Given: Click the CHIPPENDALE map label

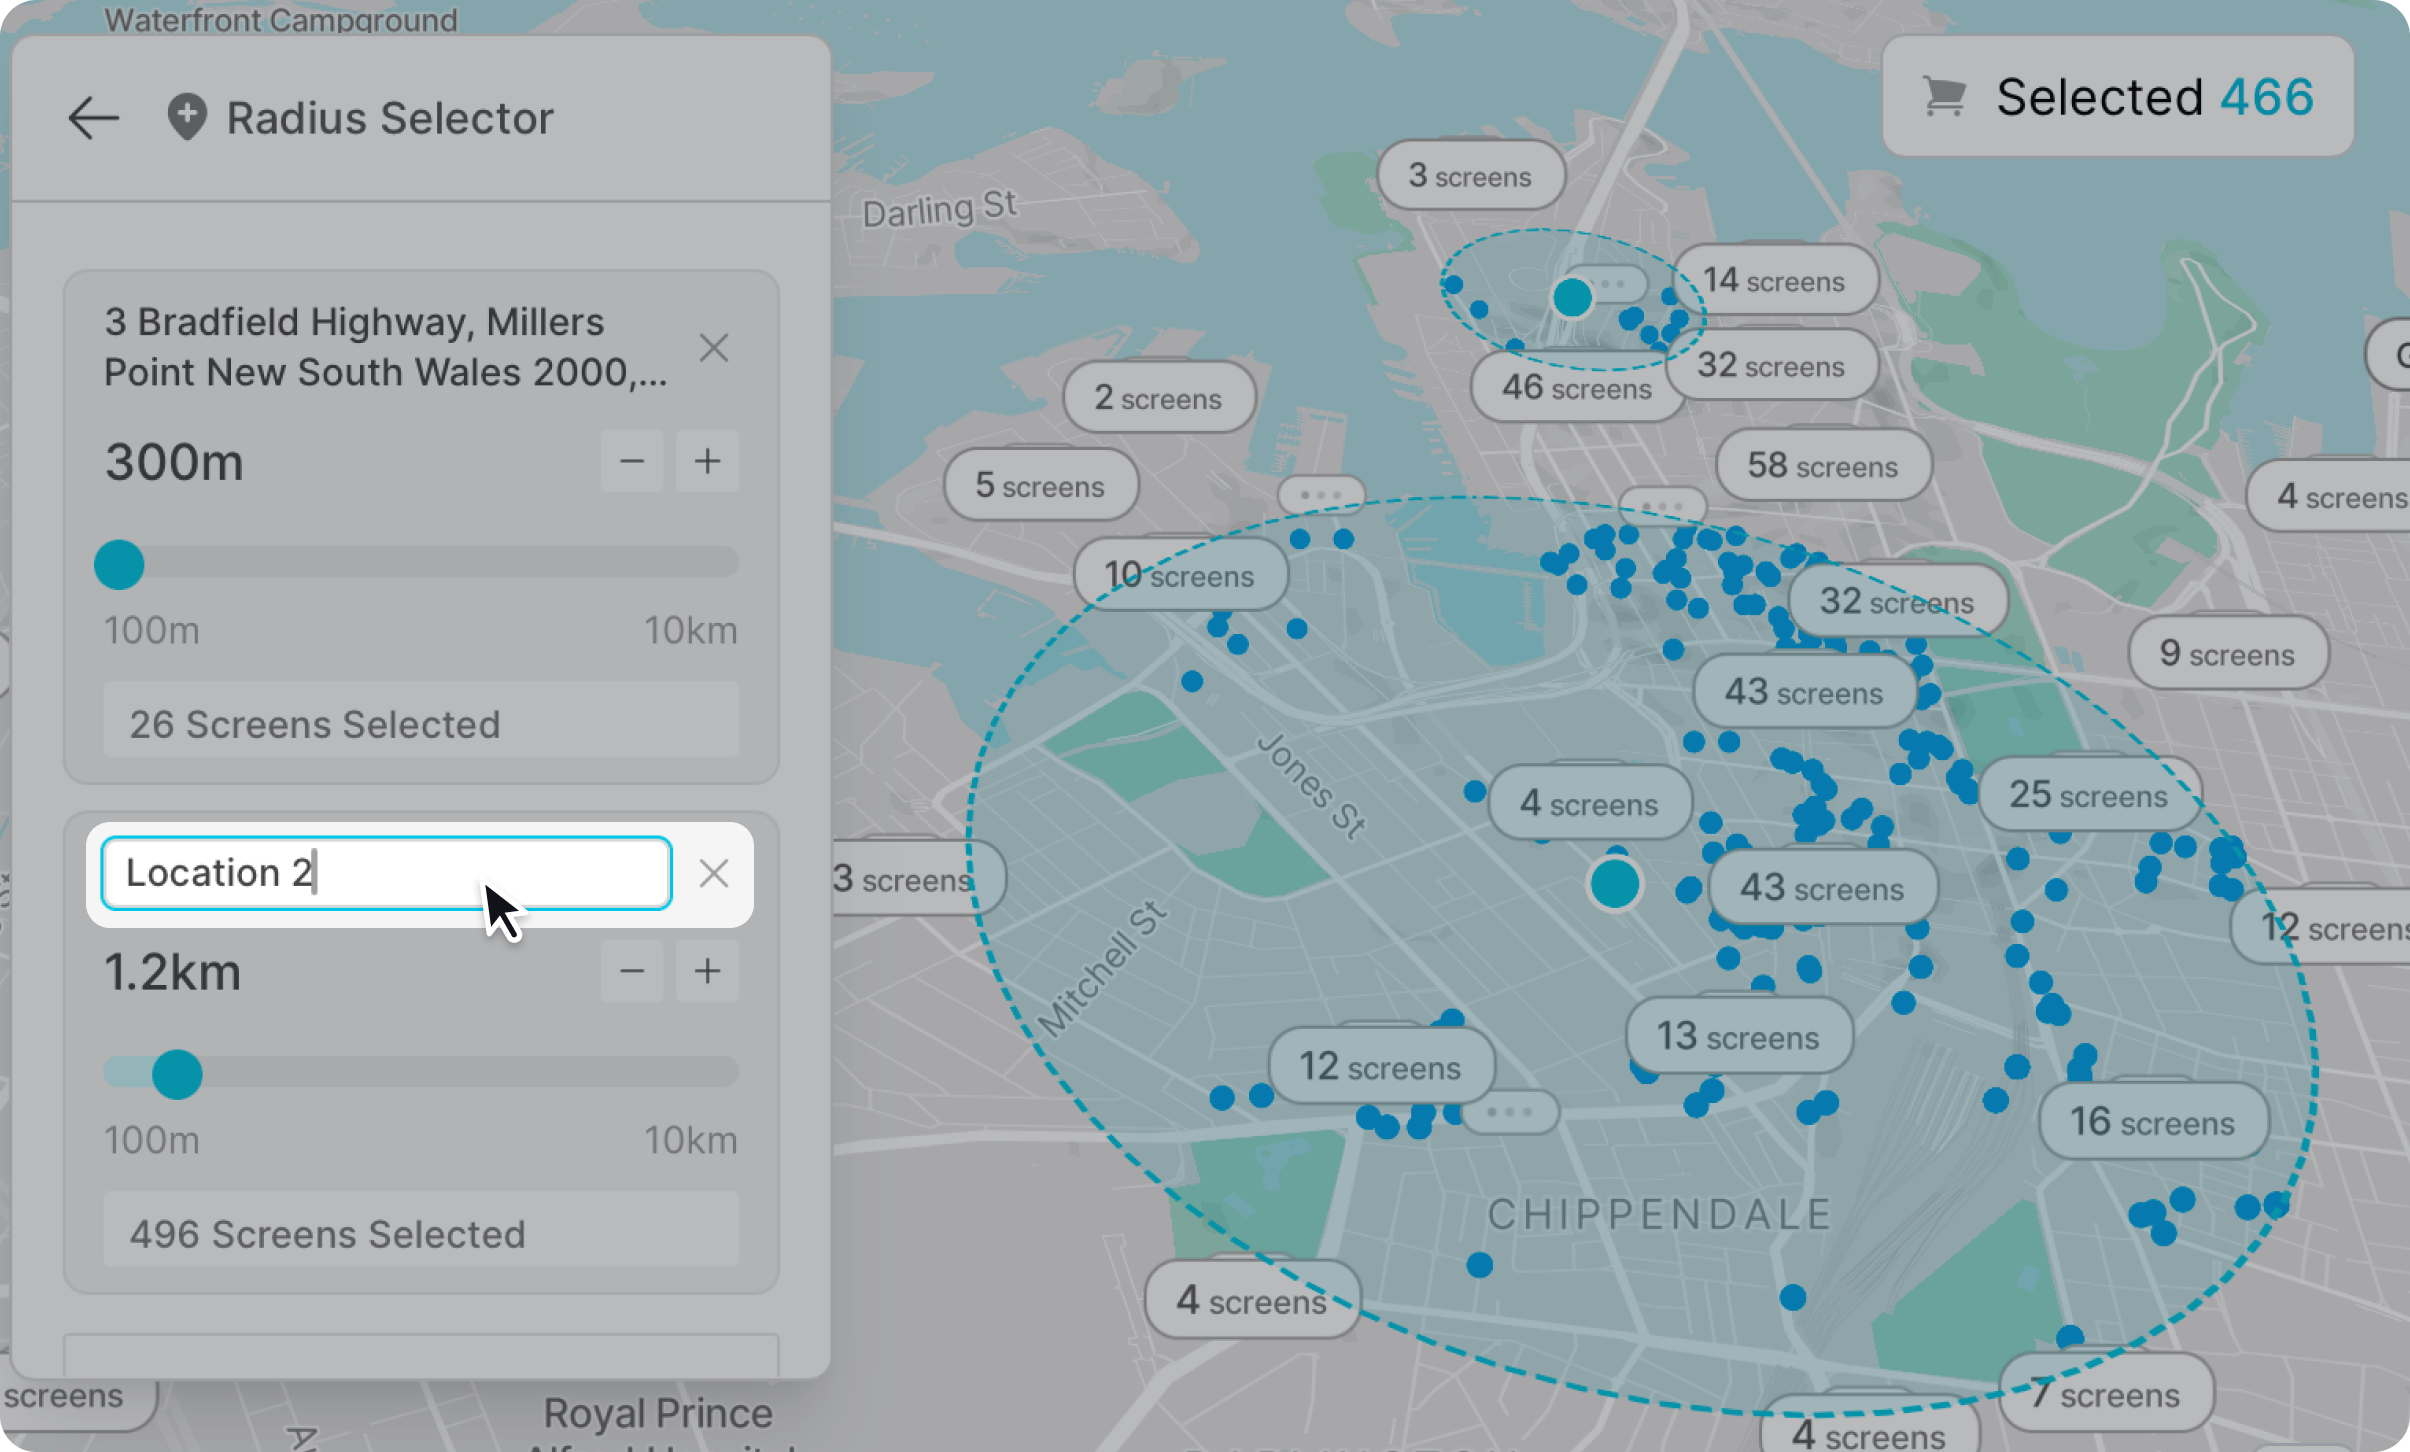Looking at the screenshot, I should click(1660, 1215).
